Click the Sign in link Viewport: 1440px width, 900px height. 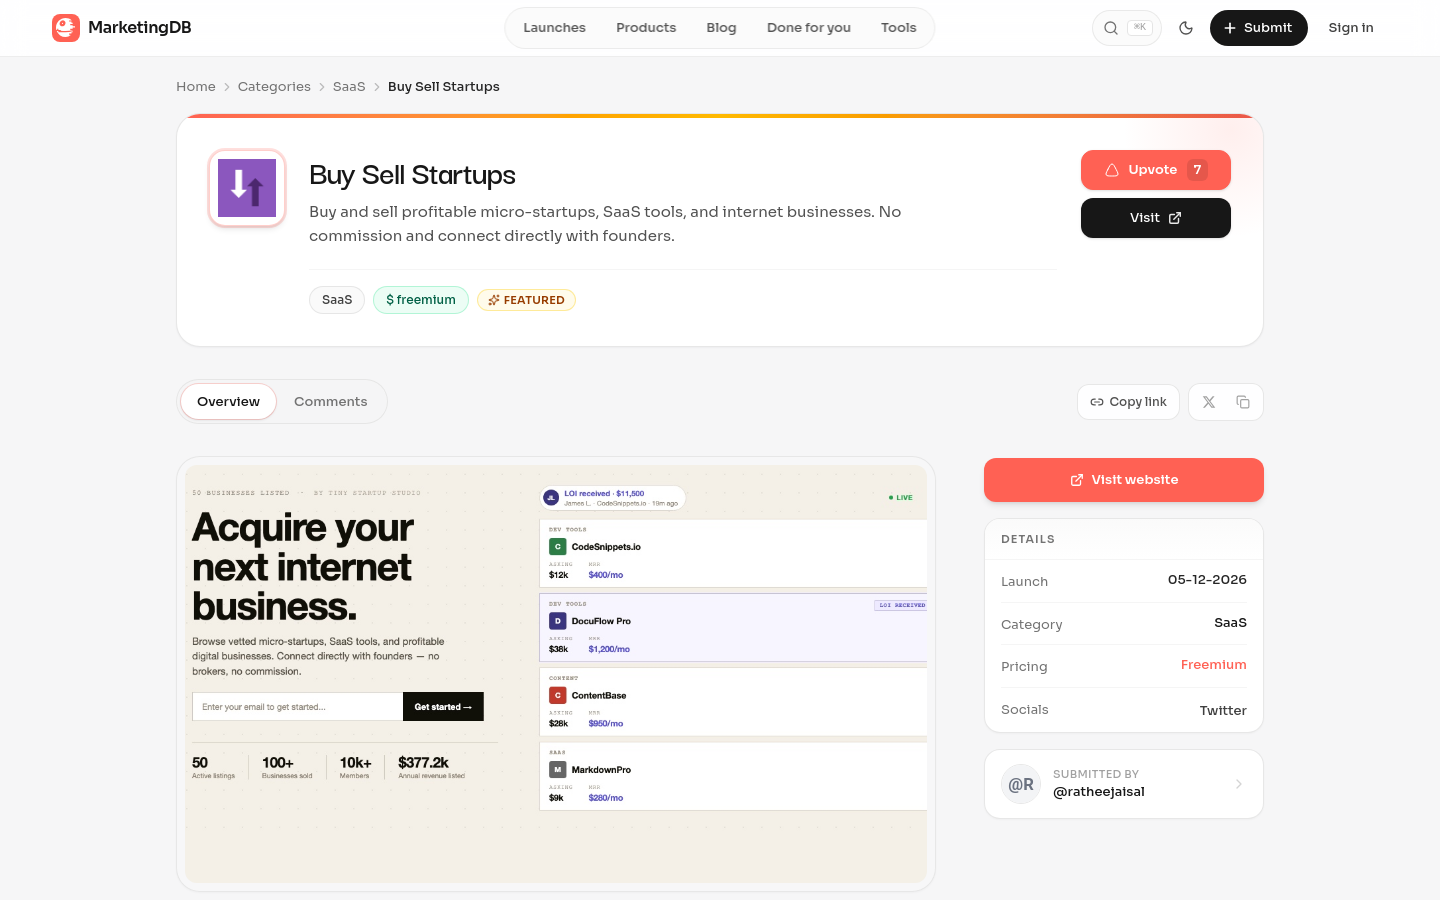(x=1351, y=28)
